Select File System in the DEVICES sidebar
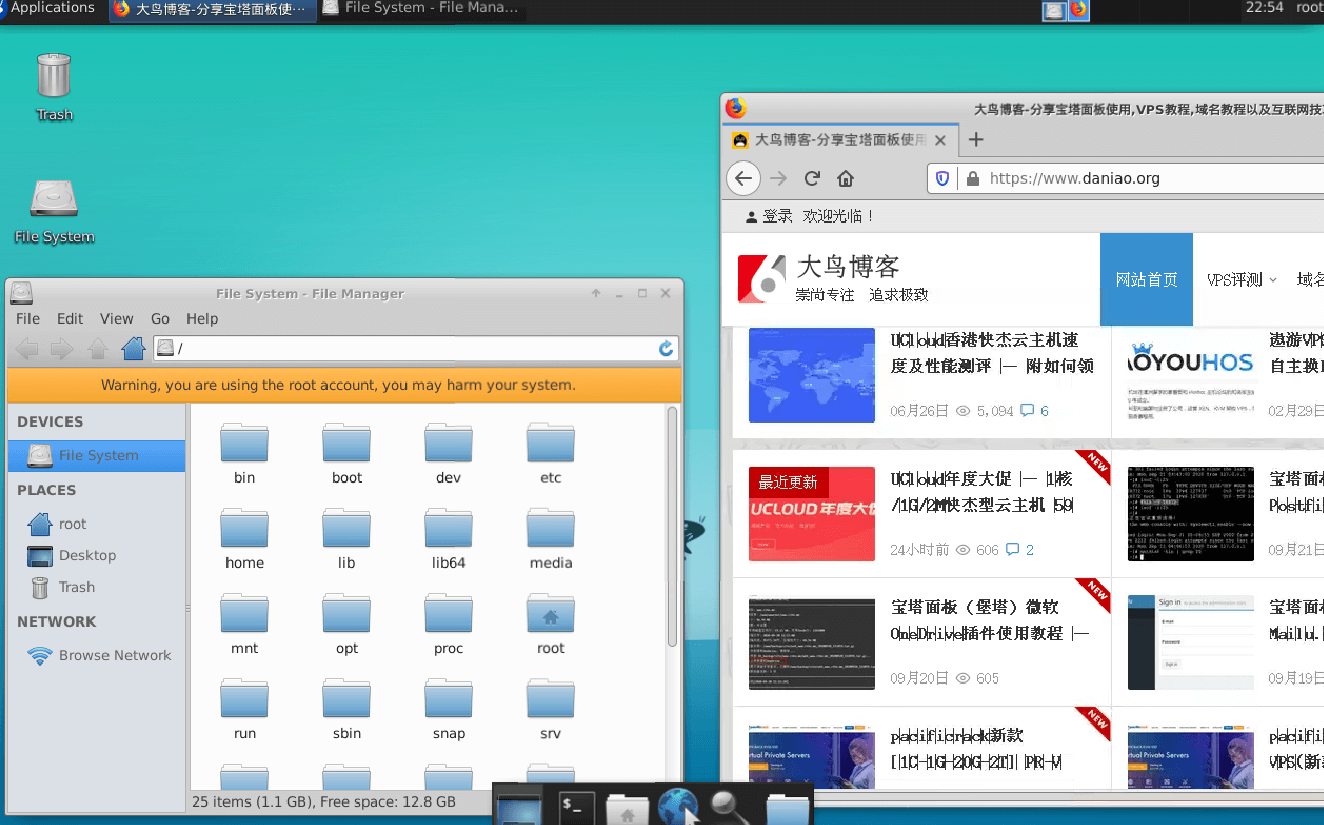The width and height of the screenshot is (1324, 825). tap(96, 455)
